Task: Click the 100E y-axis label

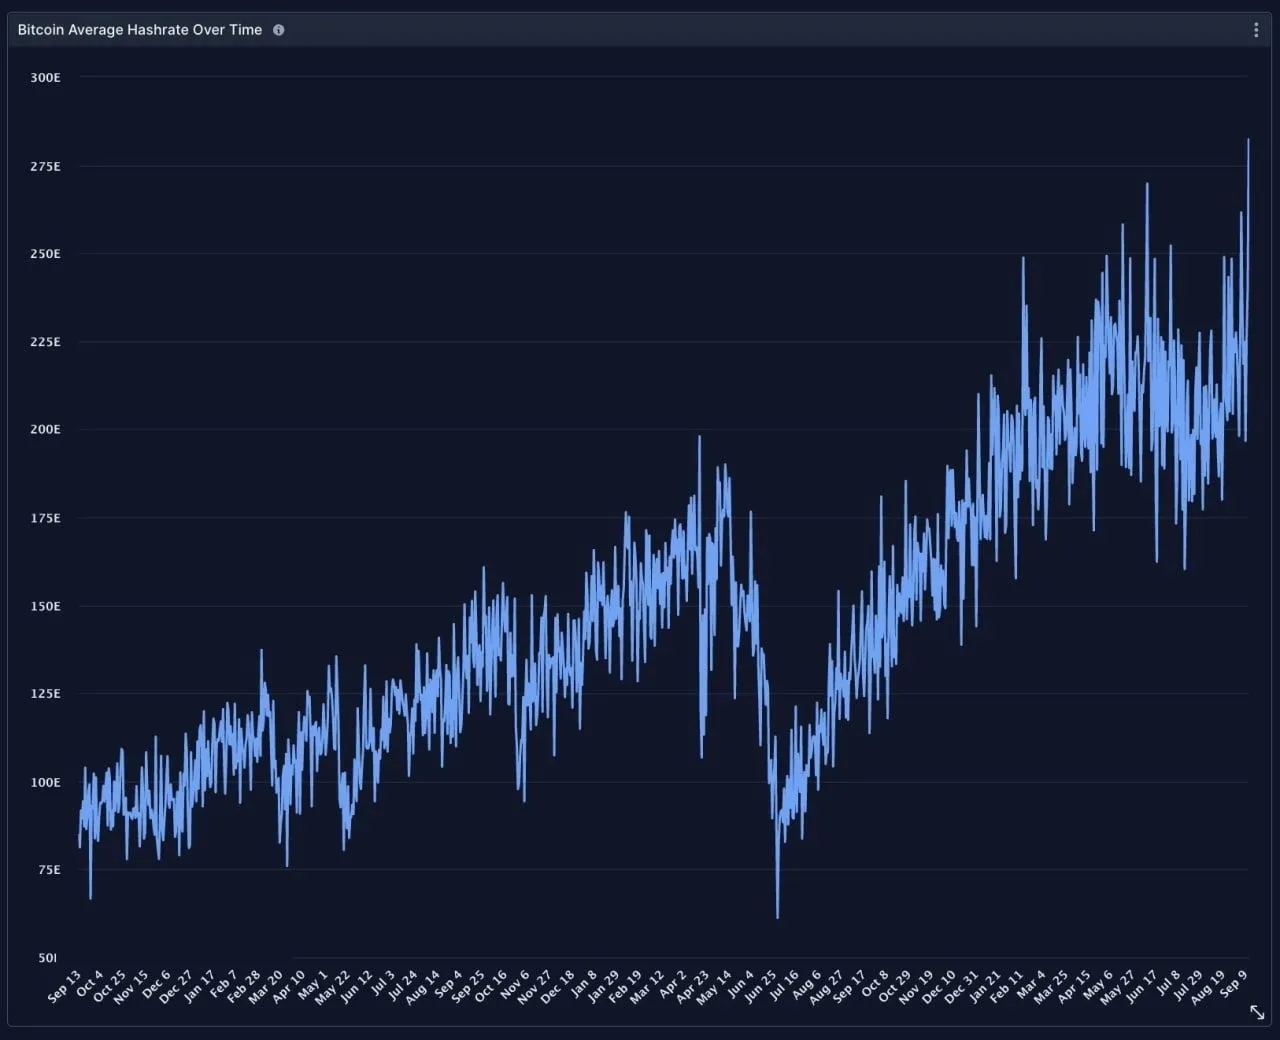Action: click(x=45, y=782)
